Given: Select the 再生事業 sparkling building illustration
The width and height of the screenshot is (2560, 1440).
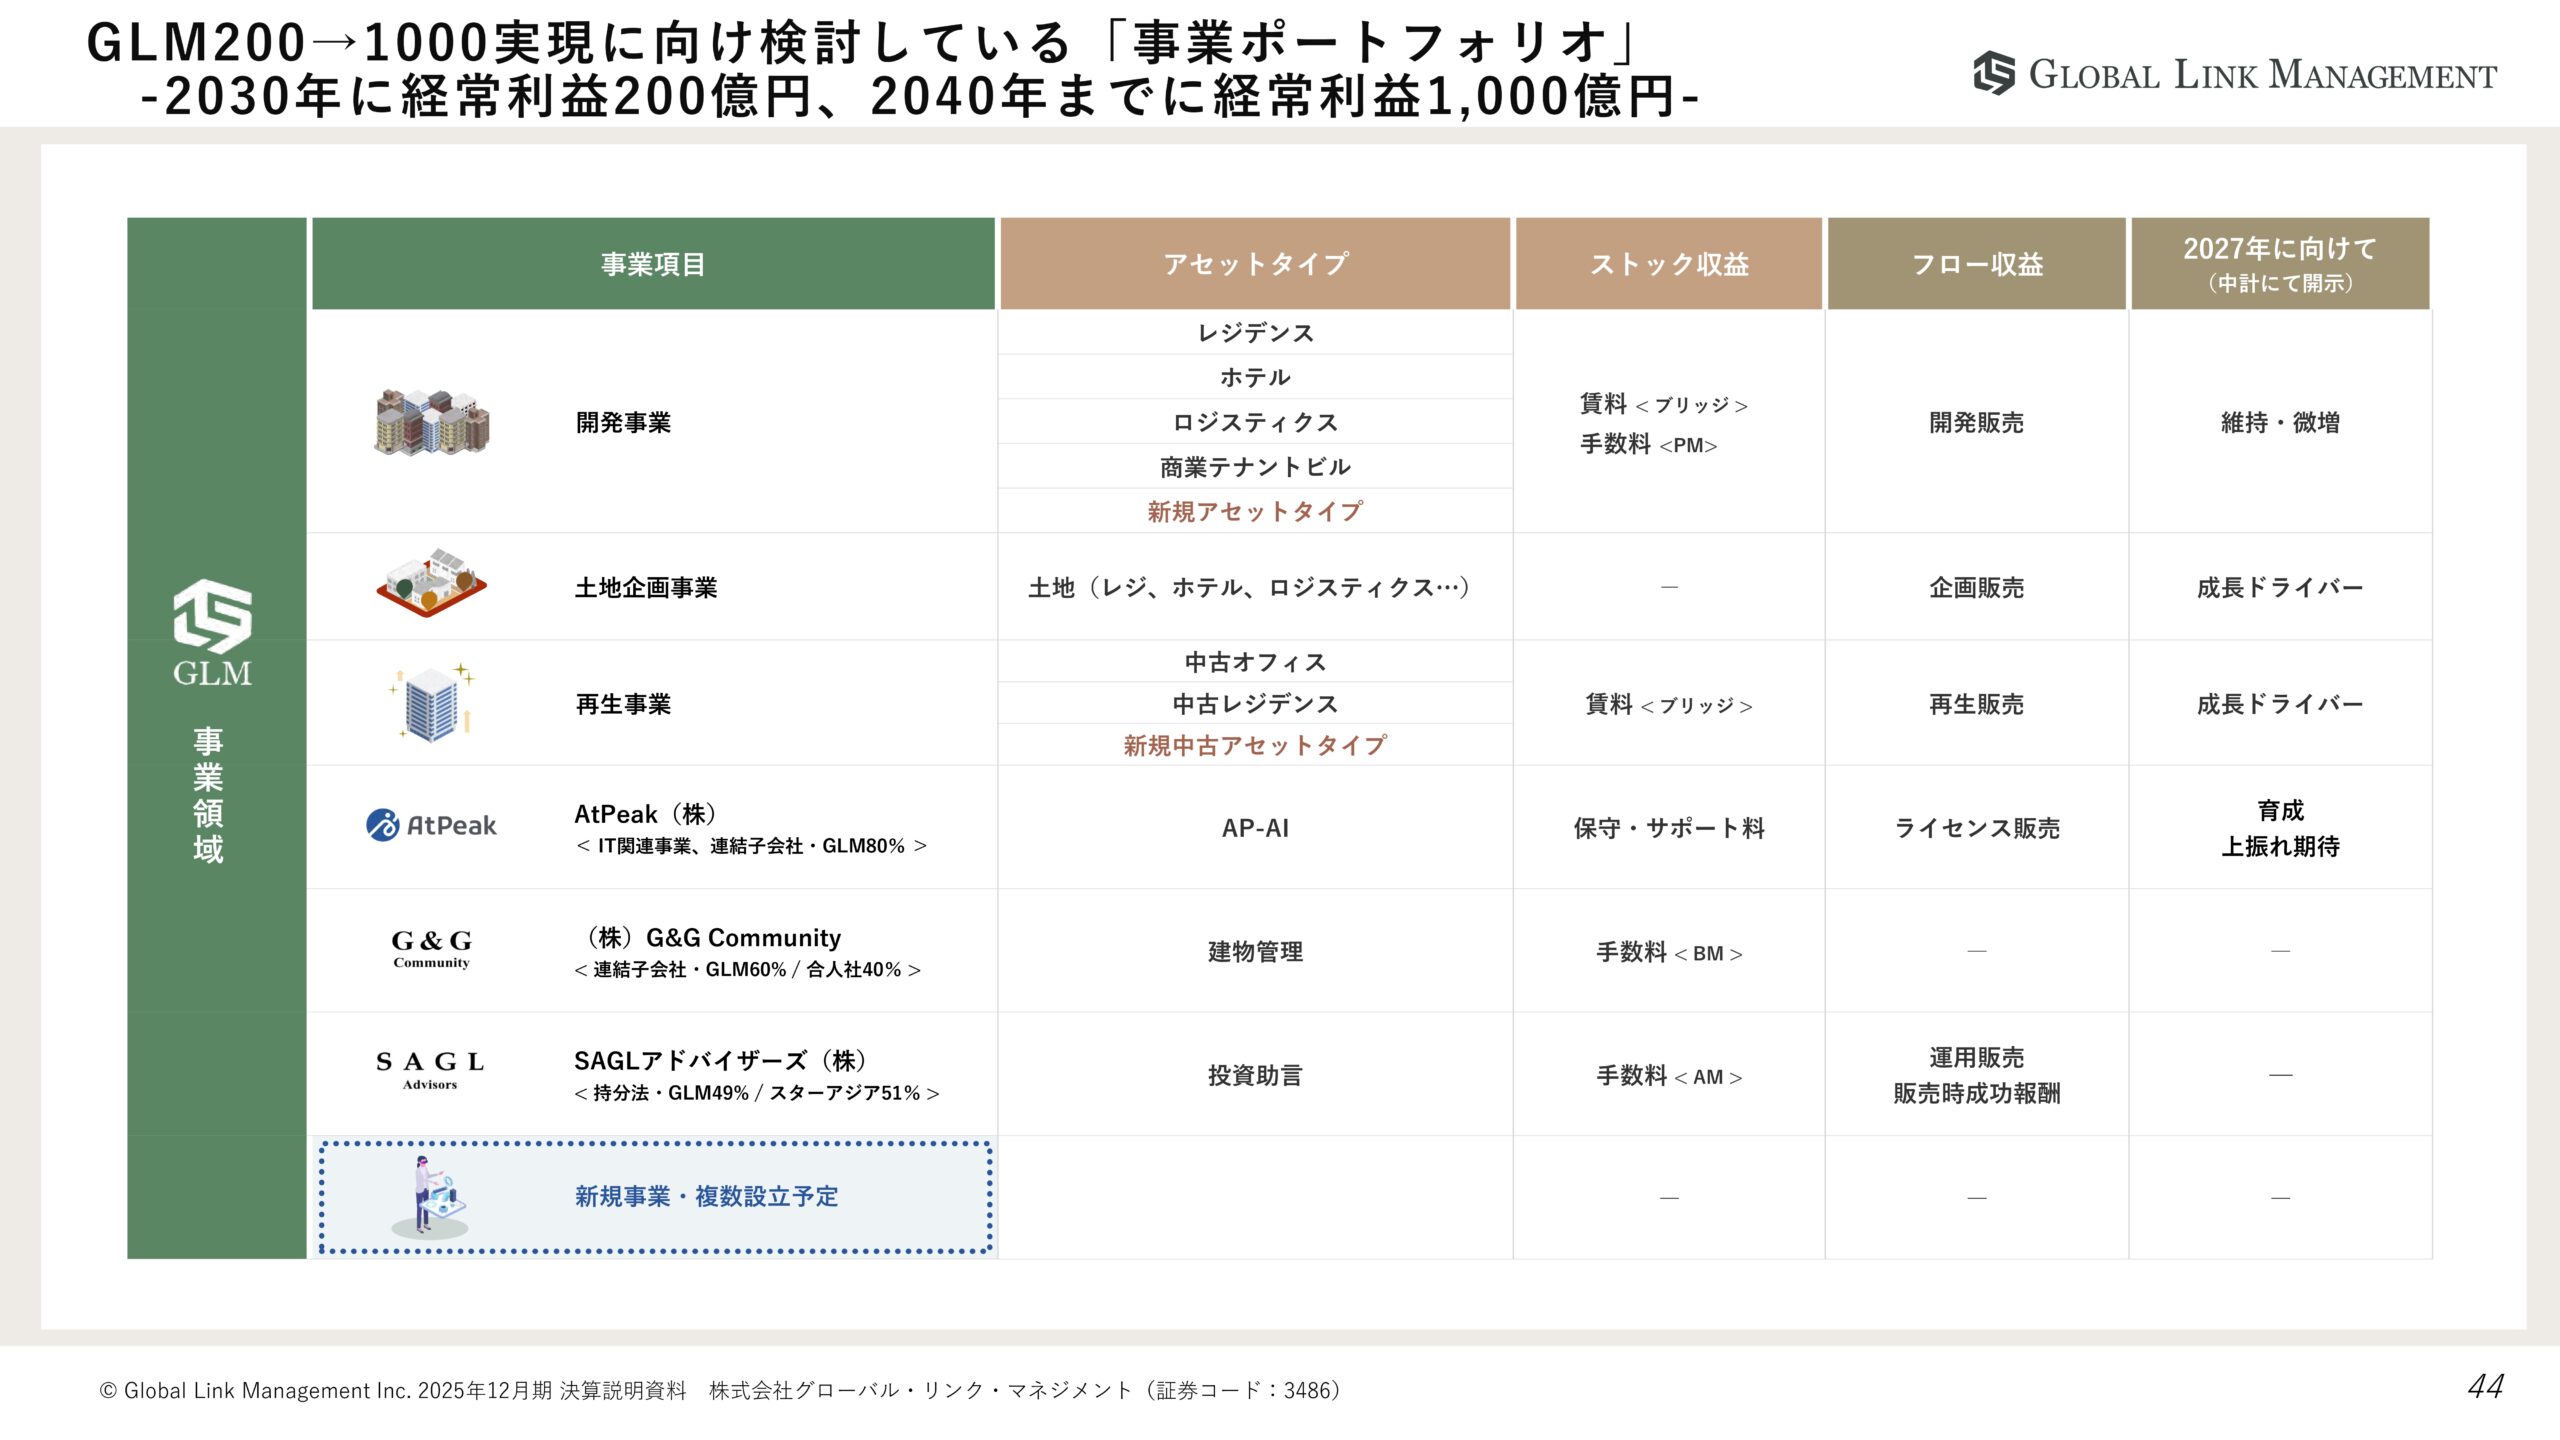Looking at the screenshot, I should (432, 703).
